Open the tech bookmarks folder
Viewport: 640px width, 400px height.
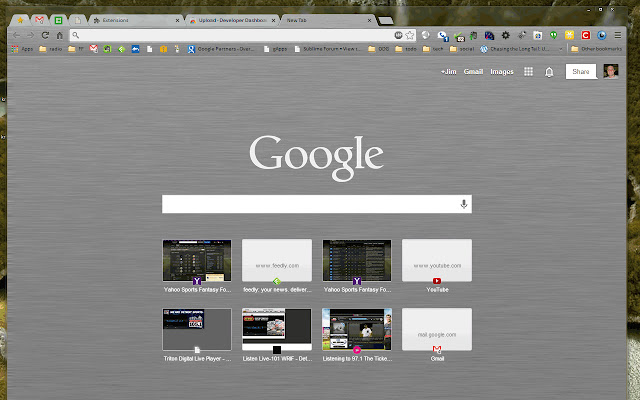click(433, 49)
